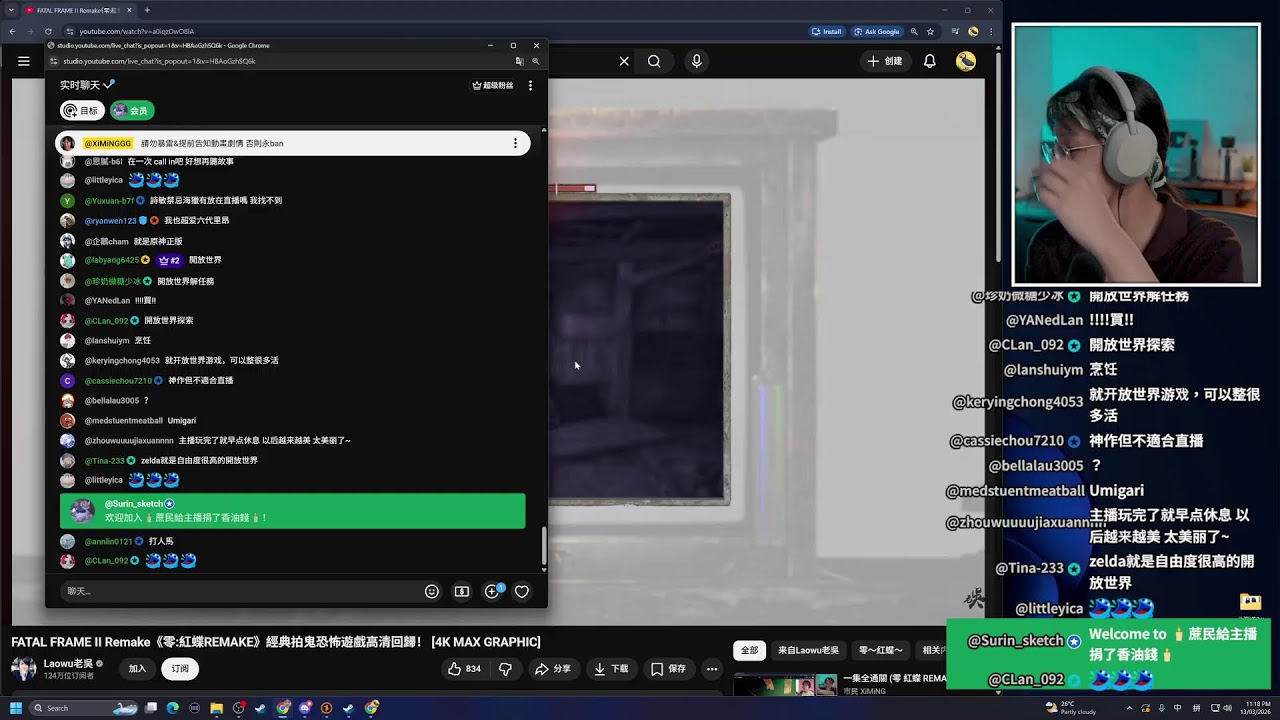
Task: Clear the search box with the X icon
Action: 624,61
